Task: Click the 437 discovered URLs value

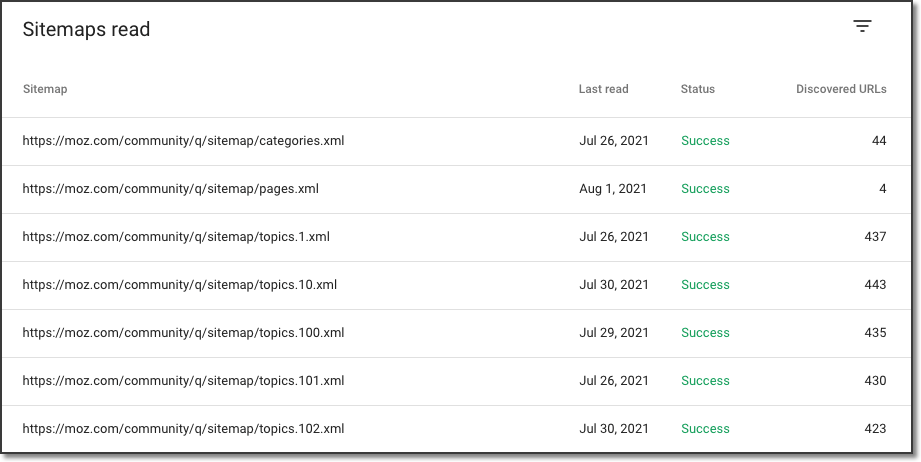Action: tap(875, 237)
